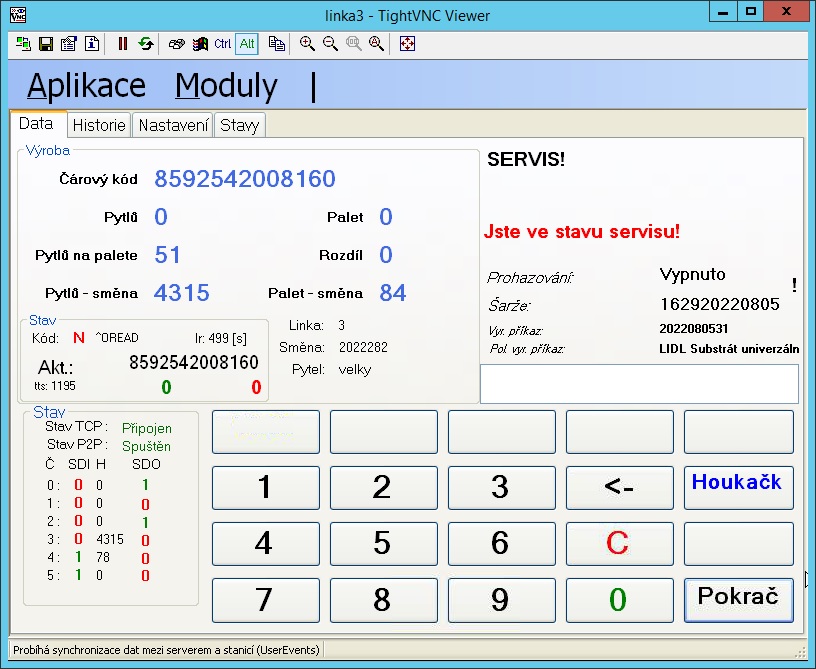Toggle the Alt key button
Viewport: 816px width, 669px height.
point(247,44)
